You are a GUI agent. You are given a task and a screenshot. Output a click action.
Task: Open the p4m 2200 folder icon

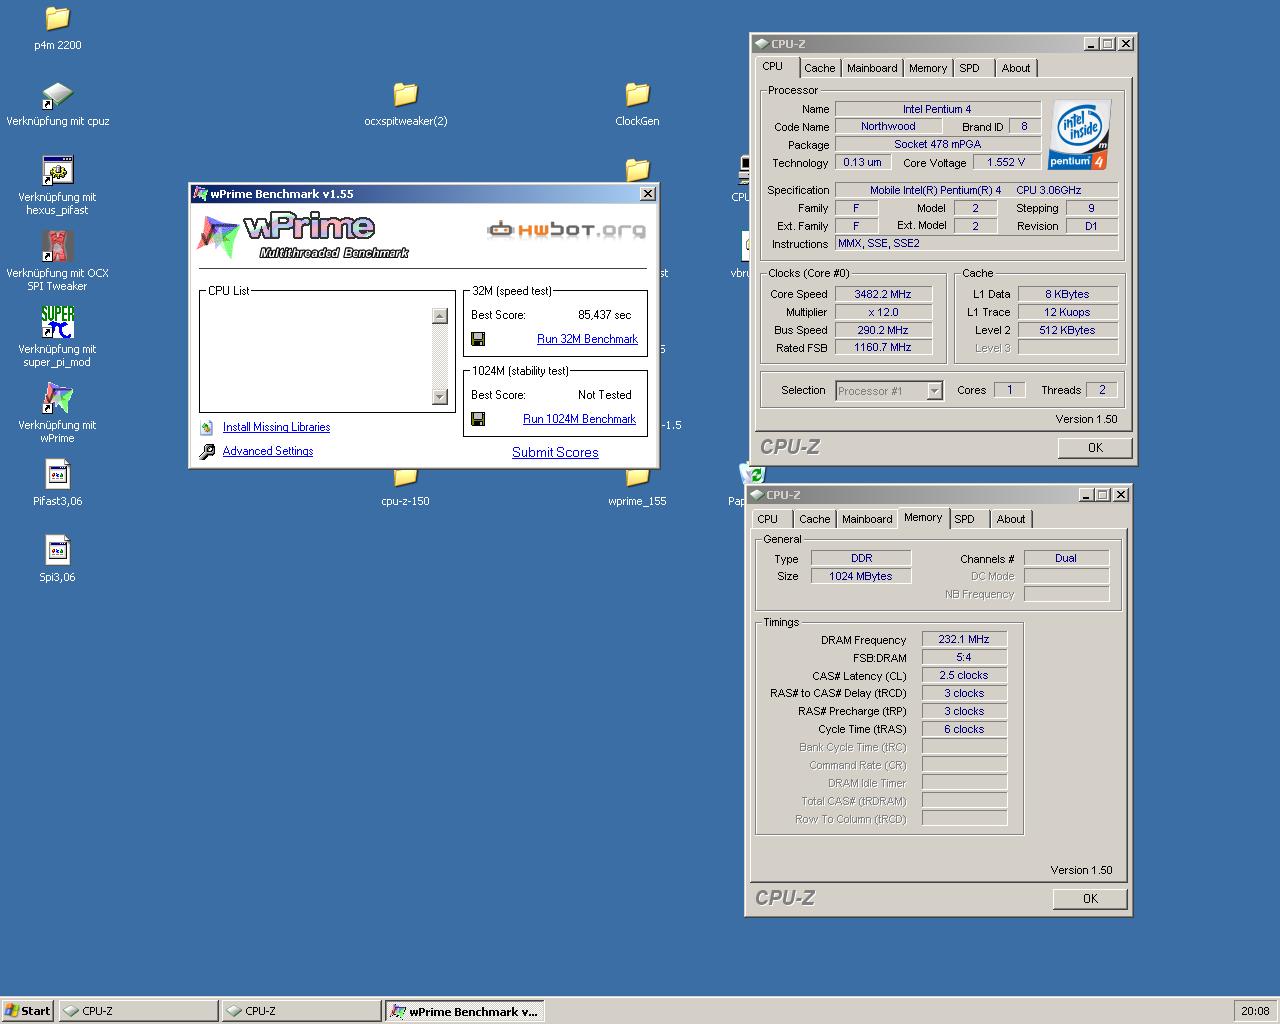click(57, 19)
